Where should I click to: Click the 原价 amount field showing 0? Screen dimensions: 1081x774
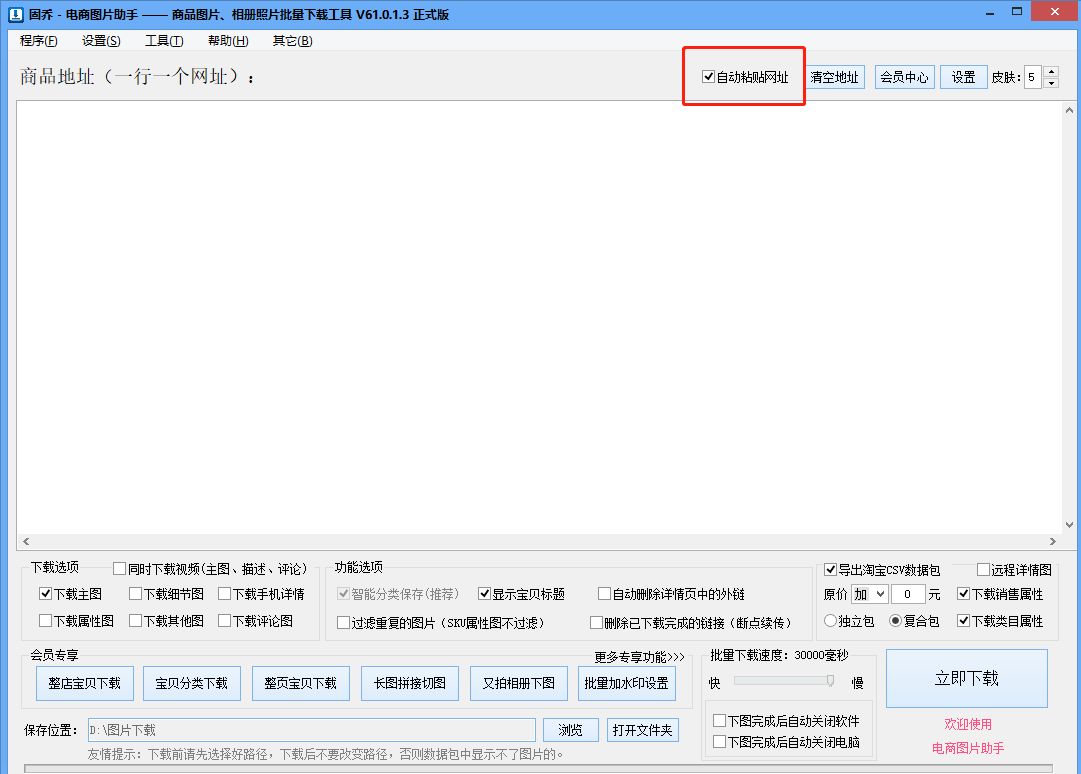[x=907, y=594]
